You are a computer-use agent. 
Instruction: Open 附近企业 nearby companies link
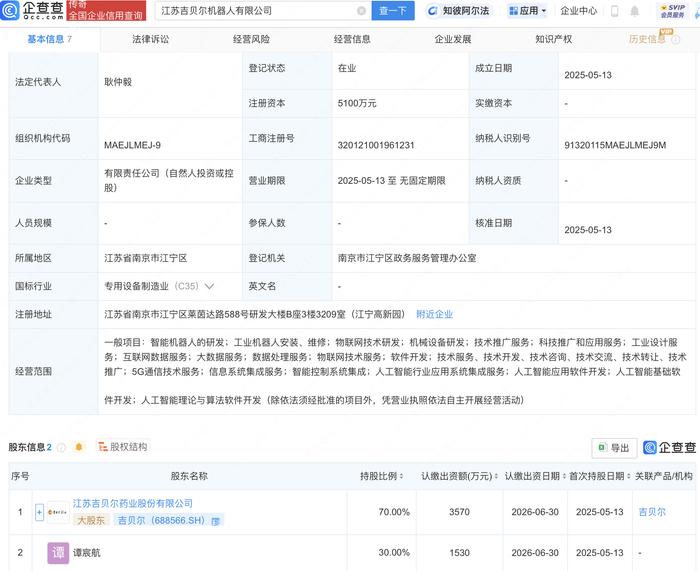tap(434, 314)
